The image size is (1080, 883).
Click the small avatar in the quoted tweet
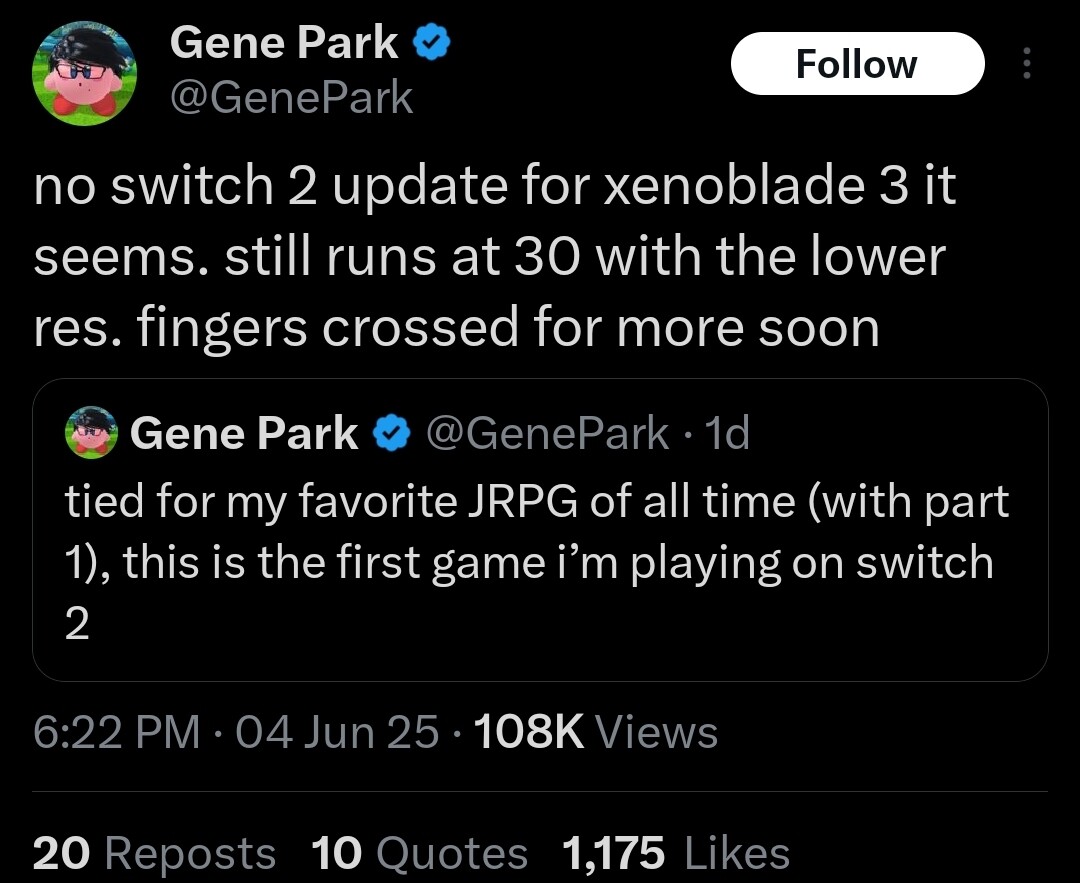pos(92,432)
